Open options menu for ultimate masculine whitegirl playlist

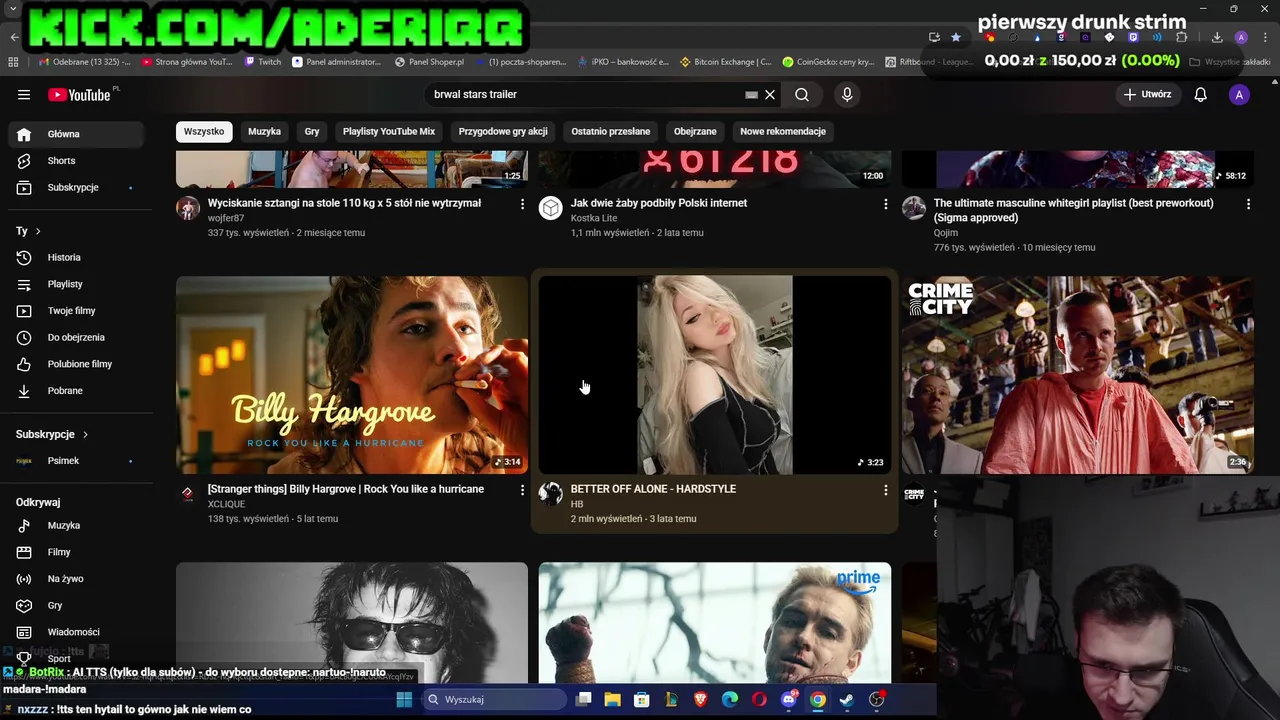(1248, 204)
